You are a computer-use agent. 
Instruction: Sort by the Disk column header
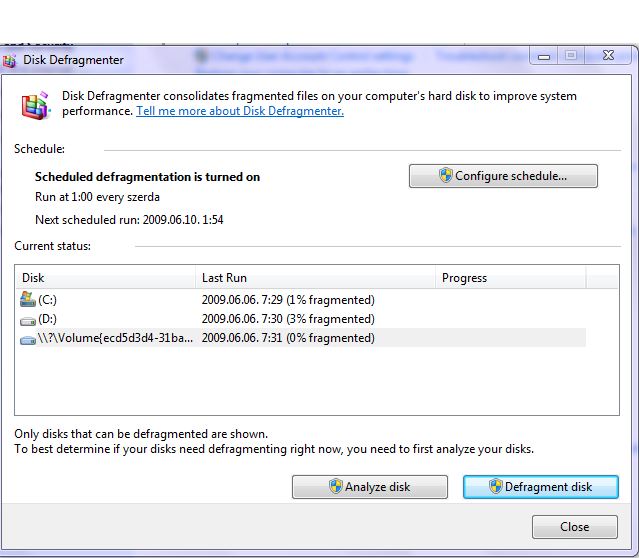(x=105, y=278)
